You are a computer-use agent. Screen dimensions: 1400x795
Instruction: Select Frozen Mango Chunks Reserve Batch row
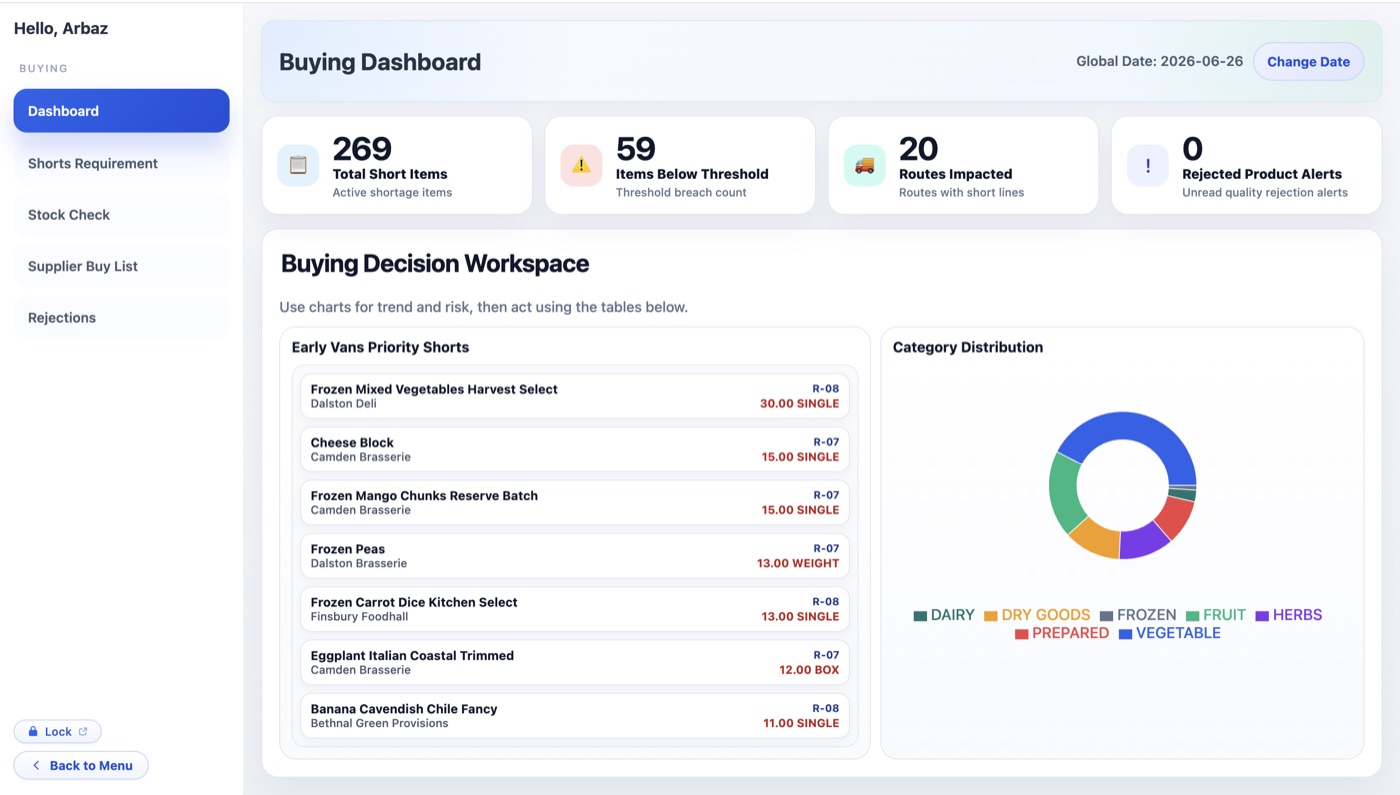click(575, 502)
